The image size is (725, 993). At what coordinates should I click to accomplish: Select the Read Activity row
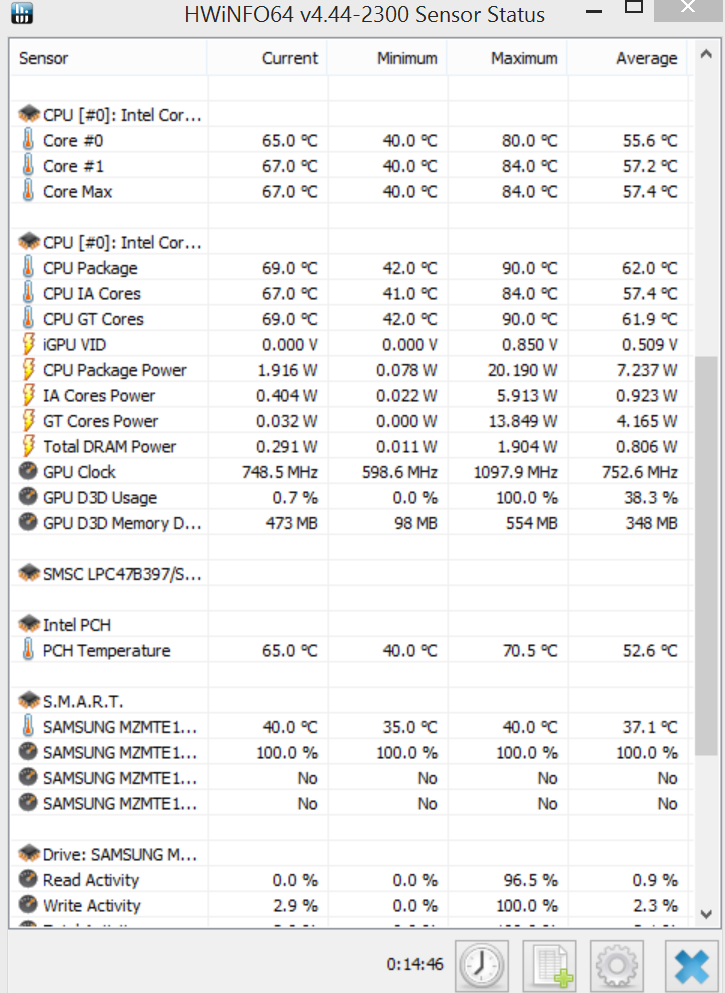[90, 880]
